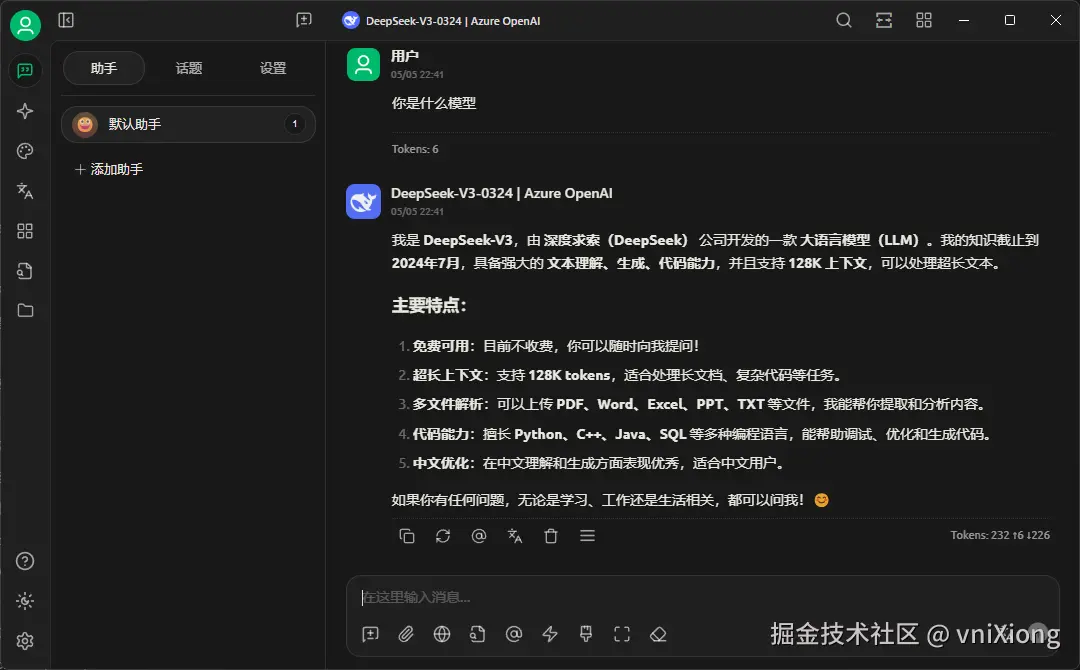Open the settings gear in left sidebar
Image resolution: width=1080 pixels, height=670 pixels.
click(x=25, y=641)
